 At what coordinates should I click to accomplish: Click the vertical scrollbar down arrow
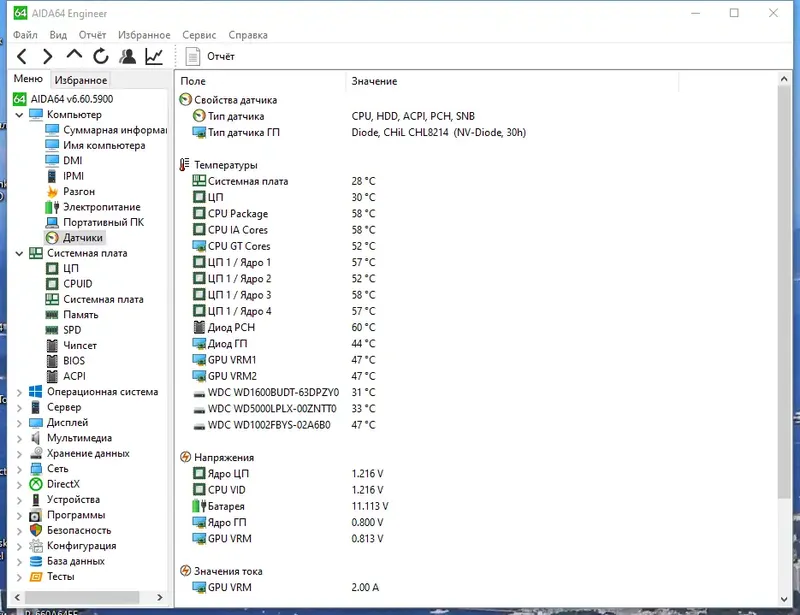pos(784,599)
